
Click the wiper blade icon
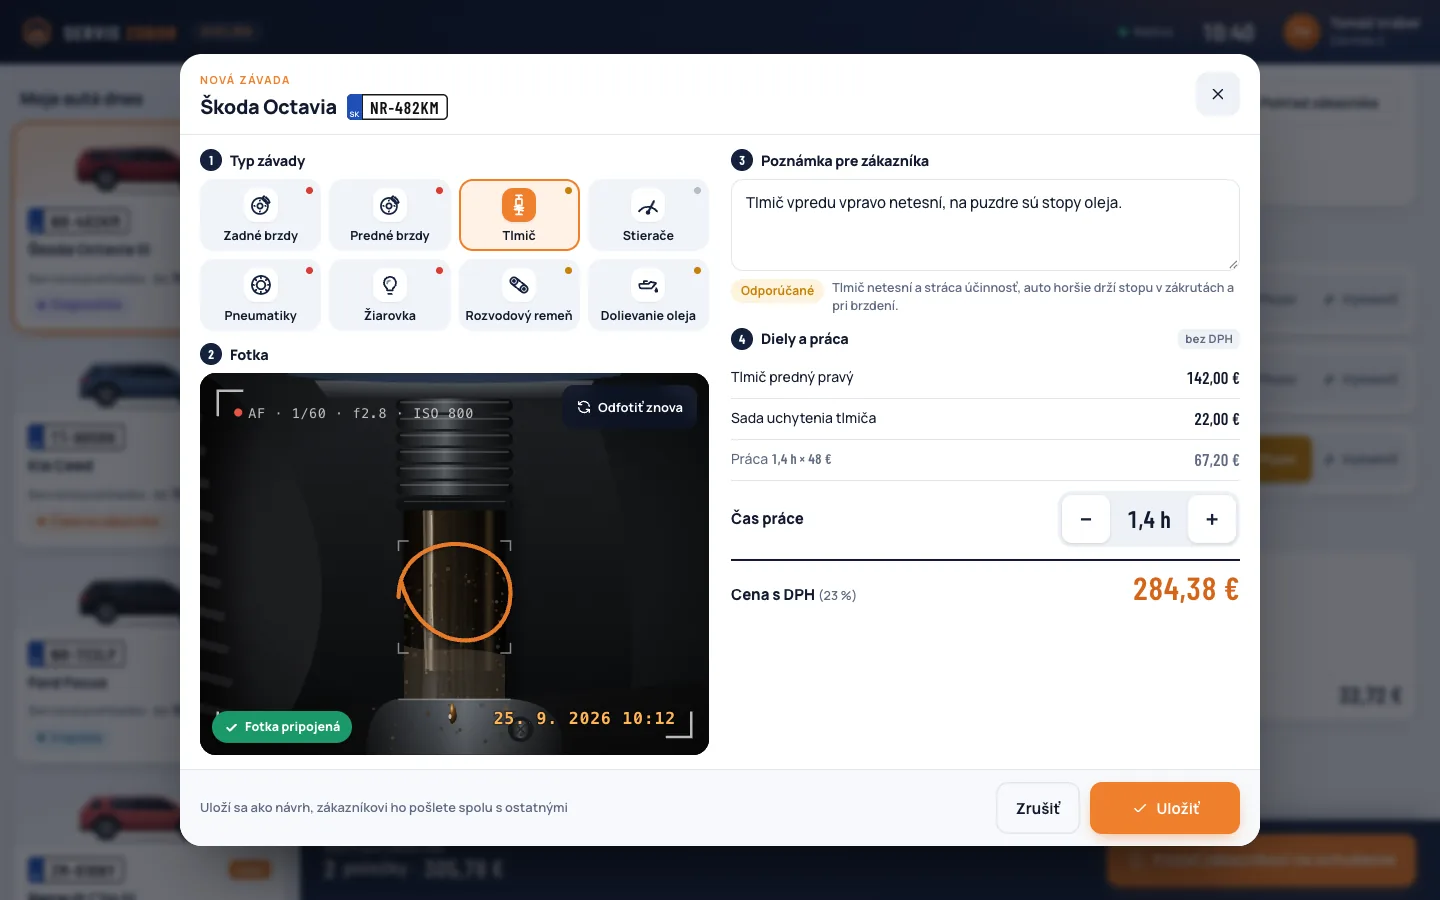click(x=648, y=207)
